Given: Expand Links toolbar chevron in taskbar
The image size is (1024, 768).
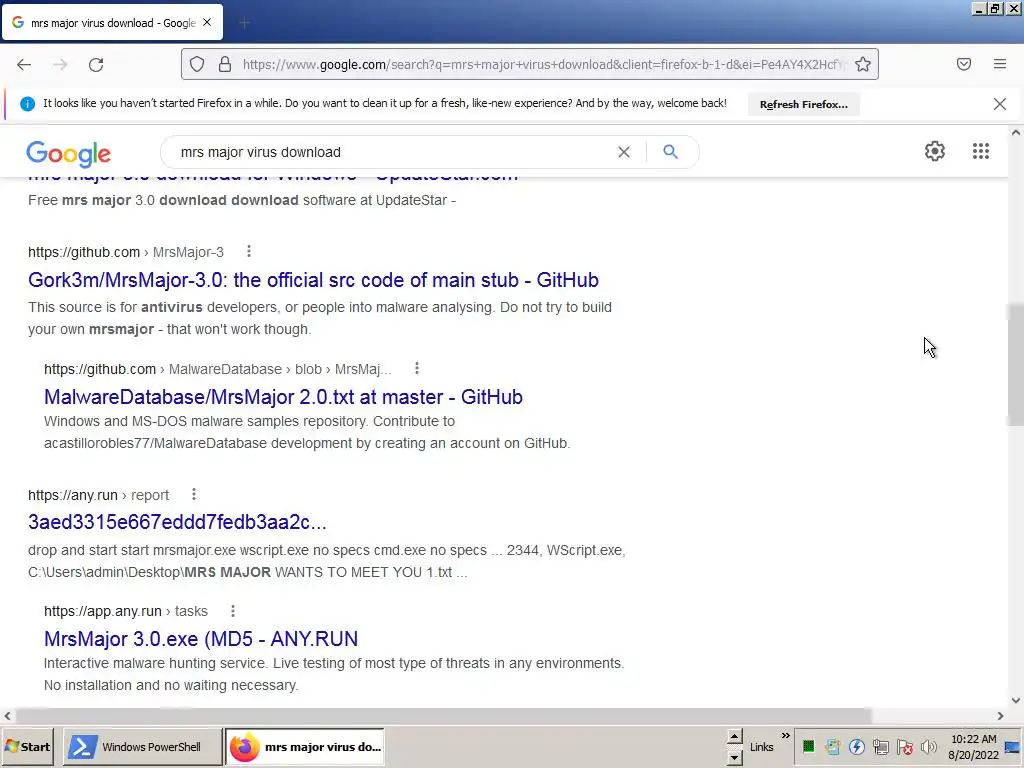Looking at the screenshot, I should (x=785, y=736).
